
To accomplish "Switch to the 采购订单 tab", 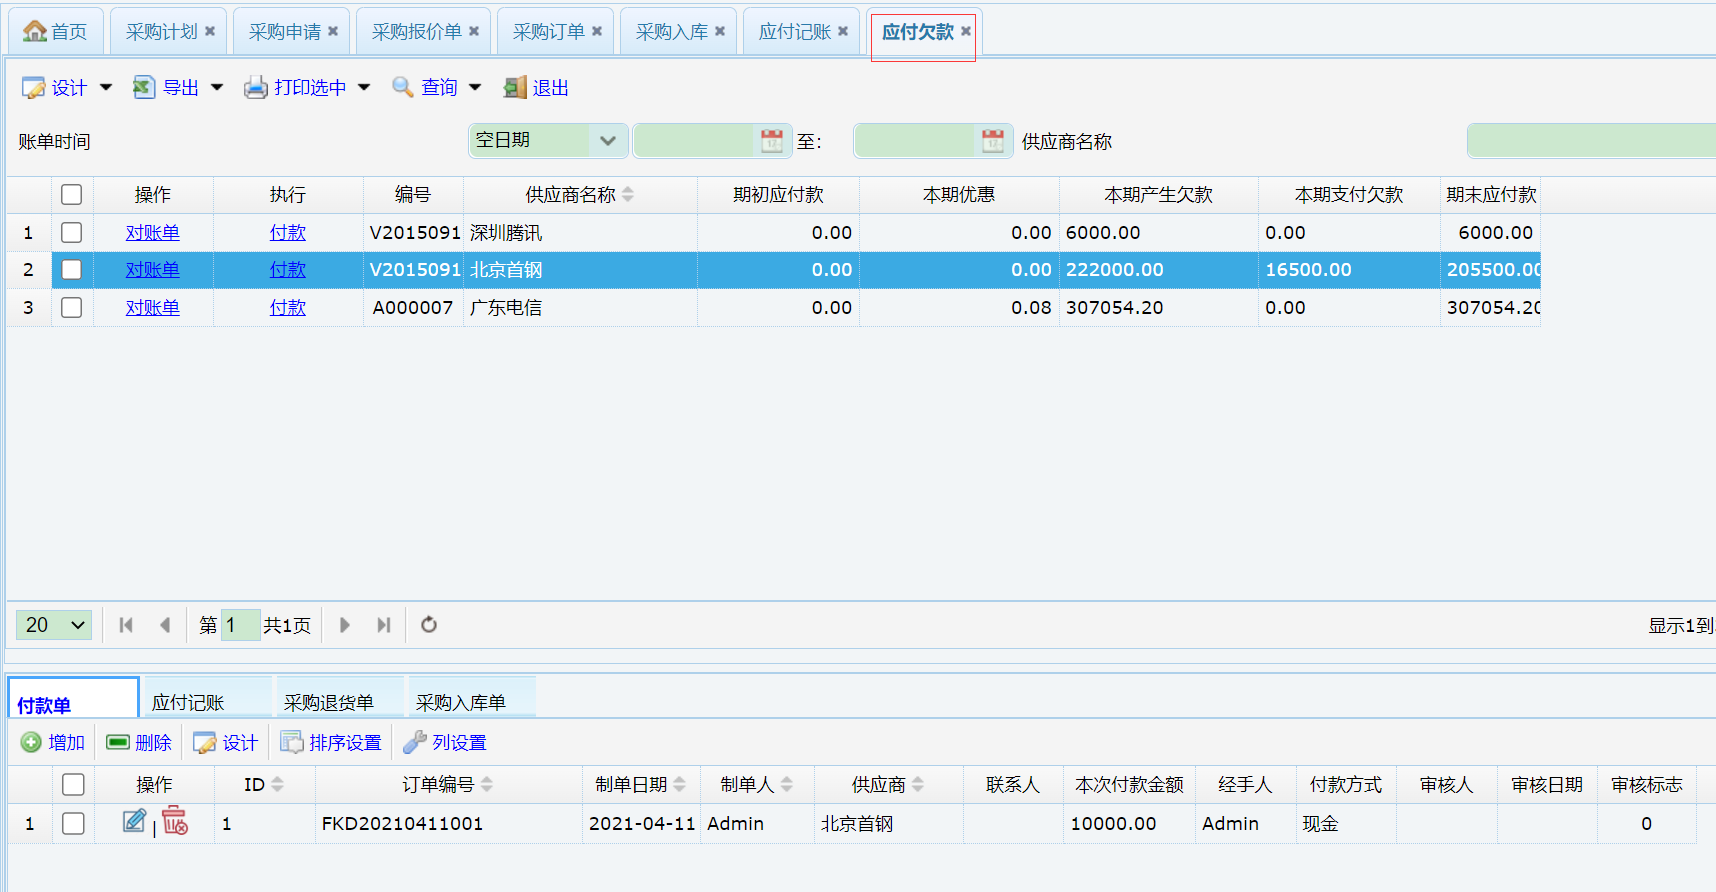I will (548, 32).
